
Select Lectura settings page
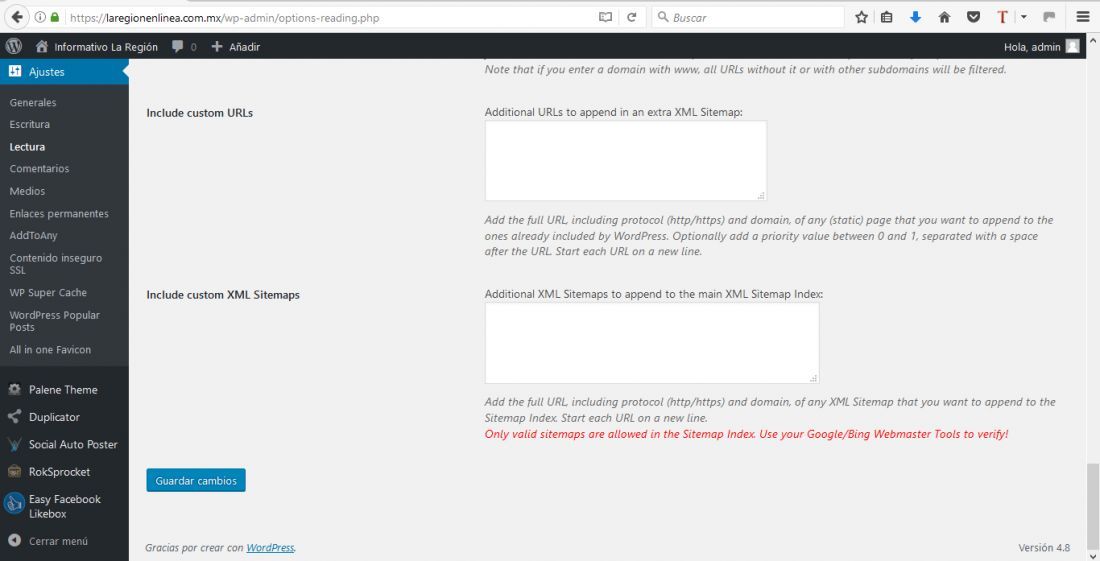pos(27,147)
